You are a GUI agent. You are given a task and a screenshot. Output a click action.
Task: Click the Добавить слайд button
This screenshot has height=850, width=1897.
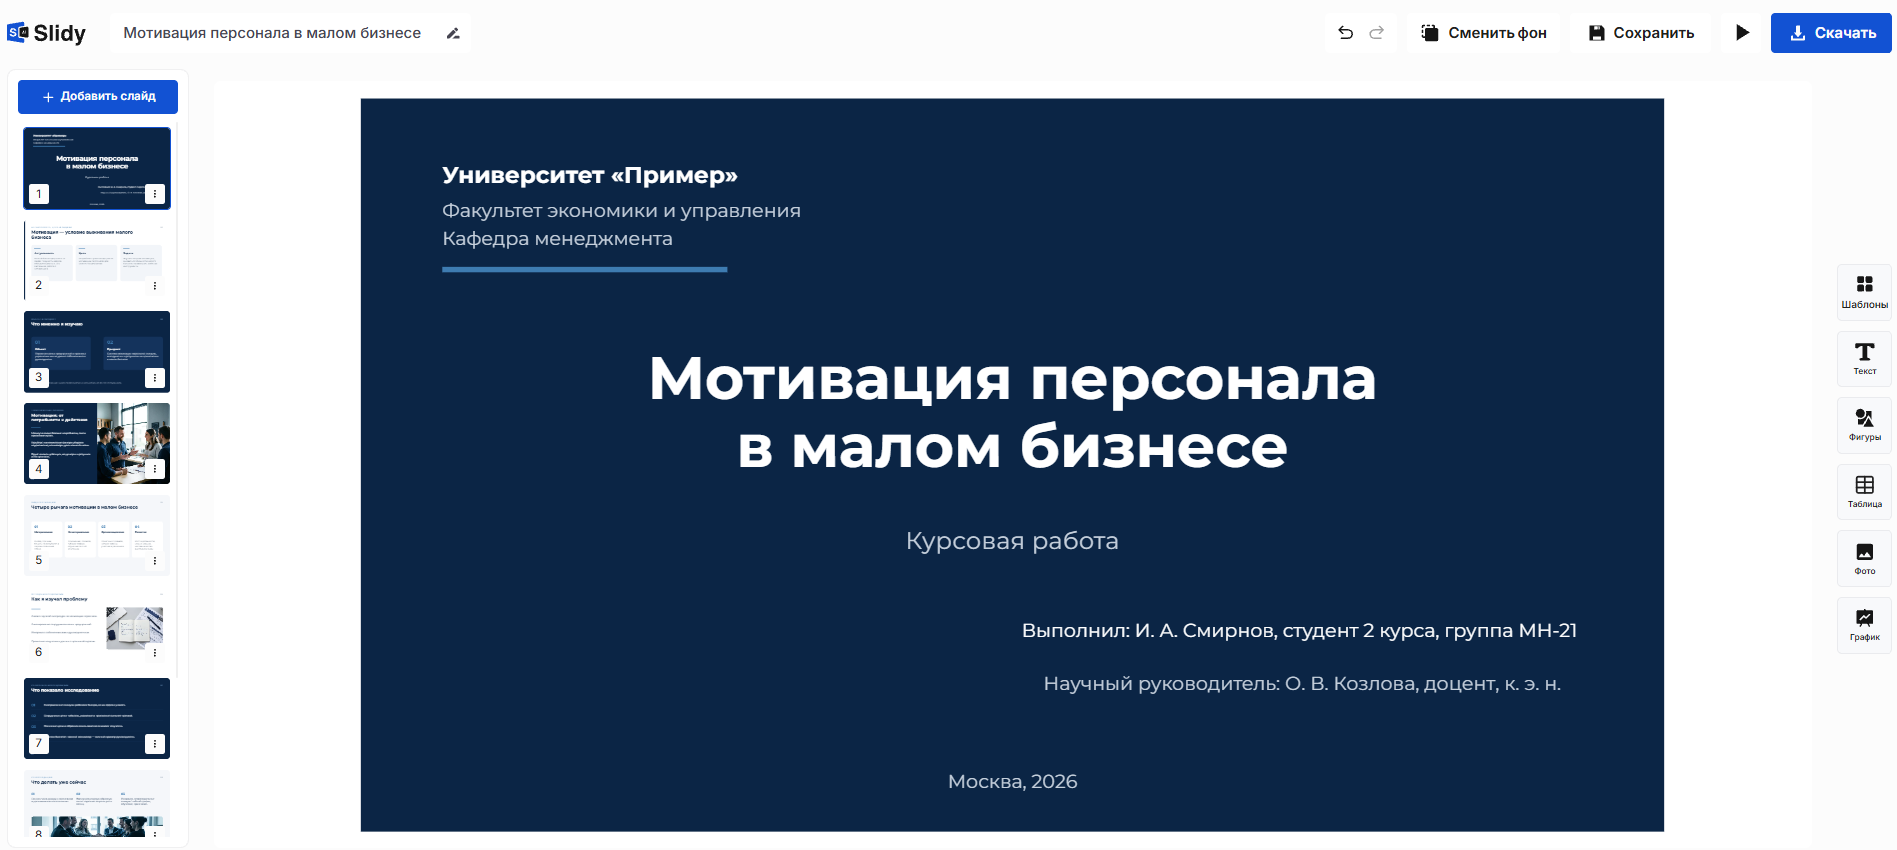[98, 97]
